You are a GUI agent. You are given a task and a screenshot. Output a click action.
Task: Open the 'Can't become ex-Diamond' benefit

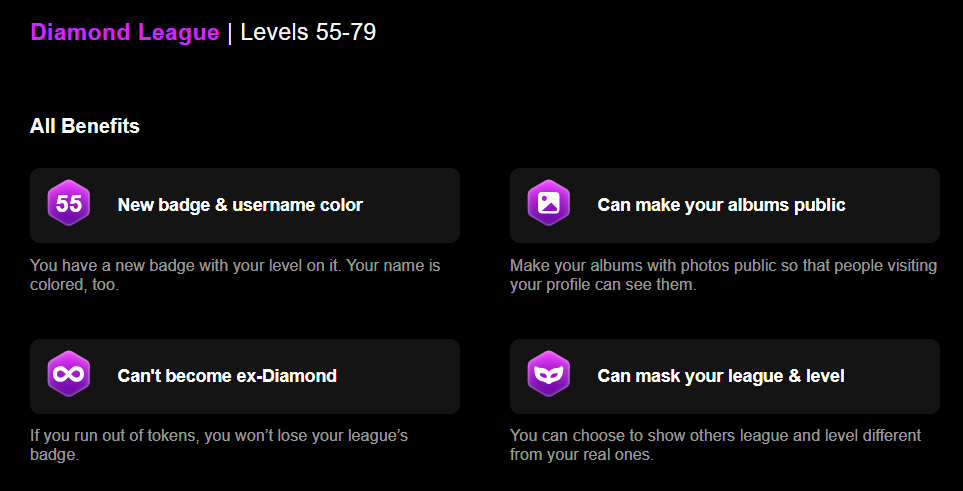coord(245,376)
